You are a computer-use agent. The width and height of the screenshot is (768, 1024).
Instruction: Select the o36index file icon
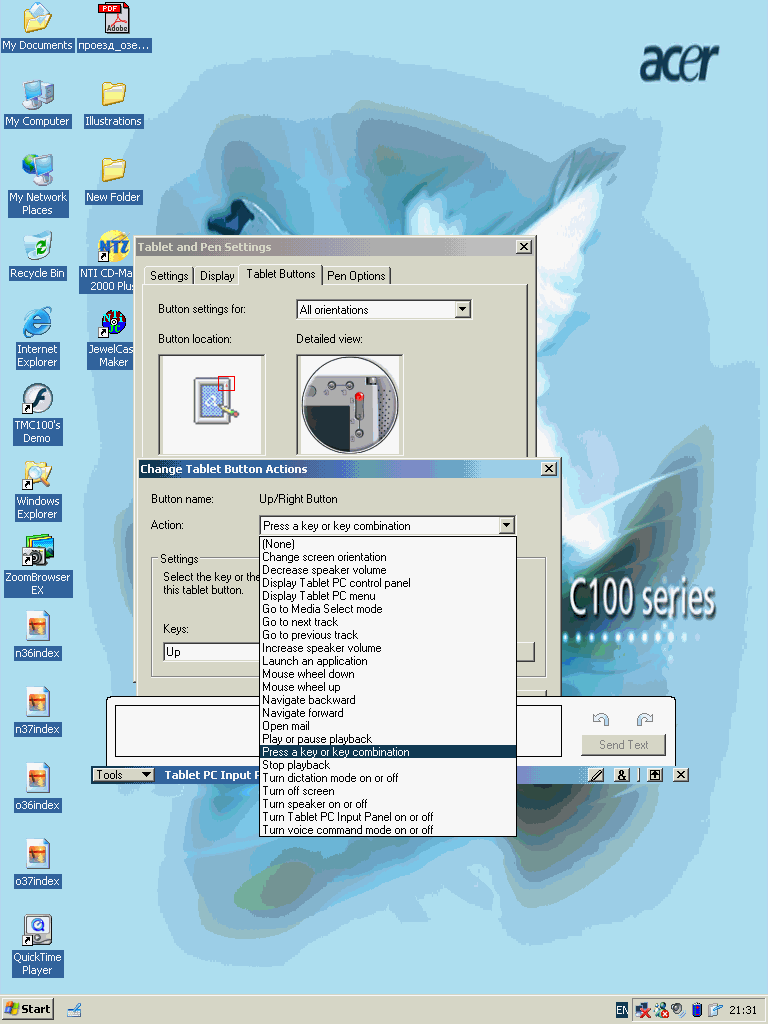37,778
